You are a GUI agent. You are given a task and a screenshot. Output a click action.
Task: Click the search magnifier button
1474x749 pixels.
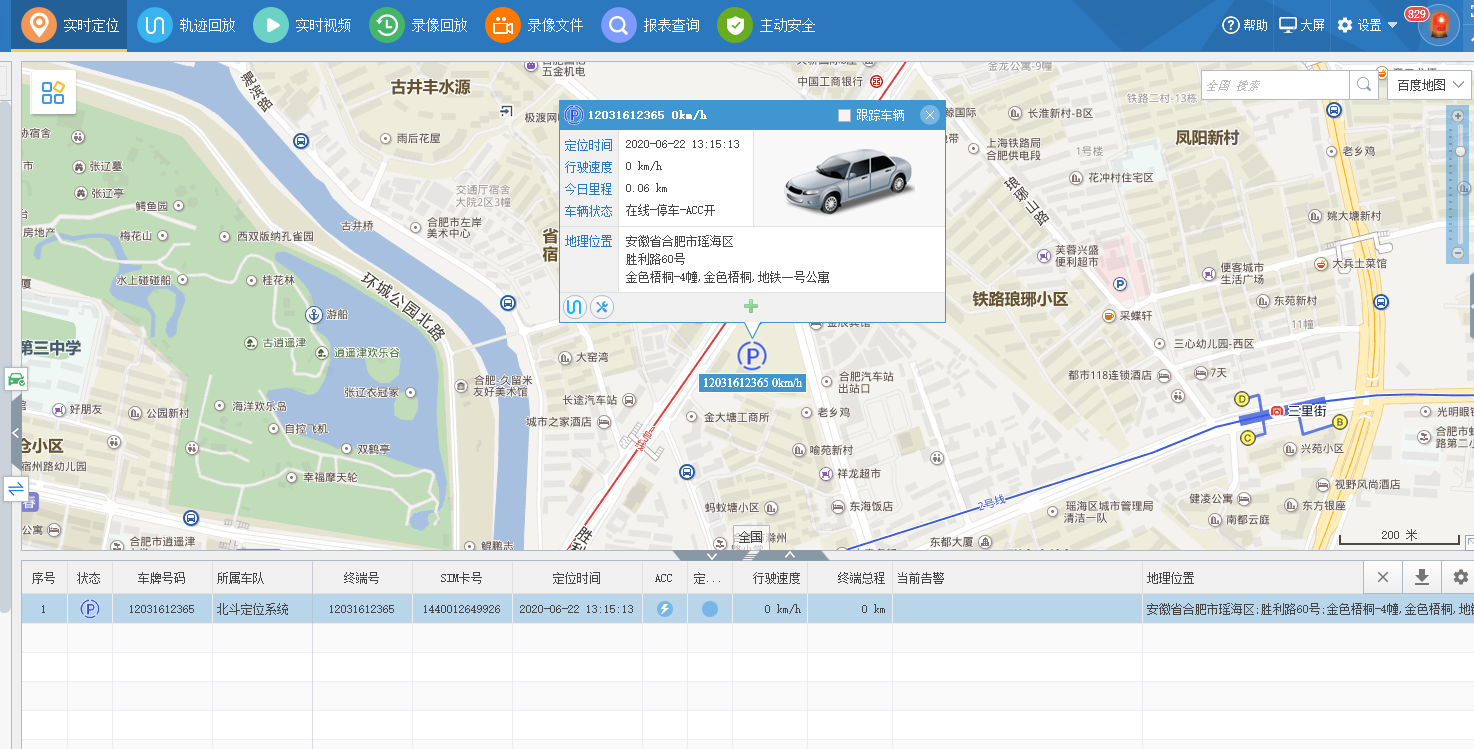(1363, 85)
